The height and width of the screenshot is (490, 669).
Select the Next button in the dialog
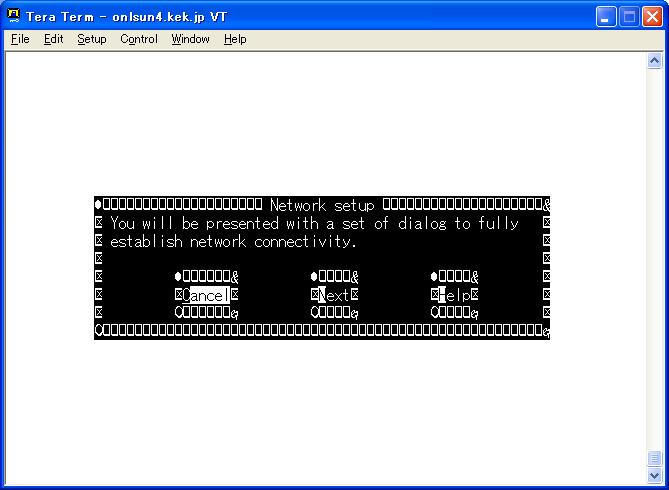[x=334, y=295]
